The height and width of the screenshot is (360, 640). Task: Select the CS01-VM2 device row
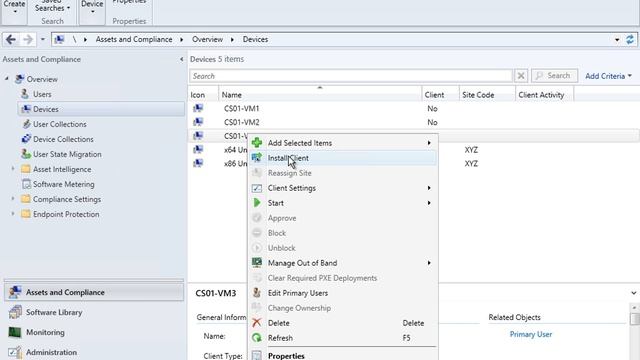(x=413, y=122)
